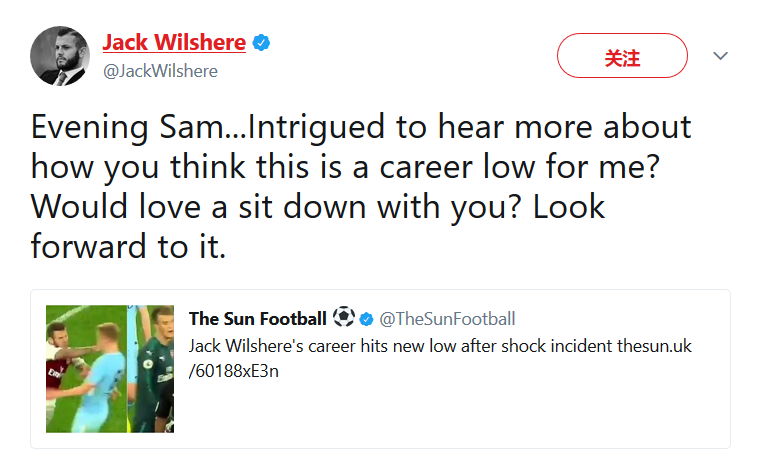763x456 pixels.
Task: Open the left photo of players clashing
Action: coord(87,368)
